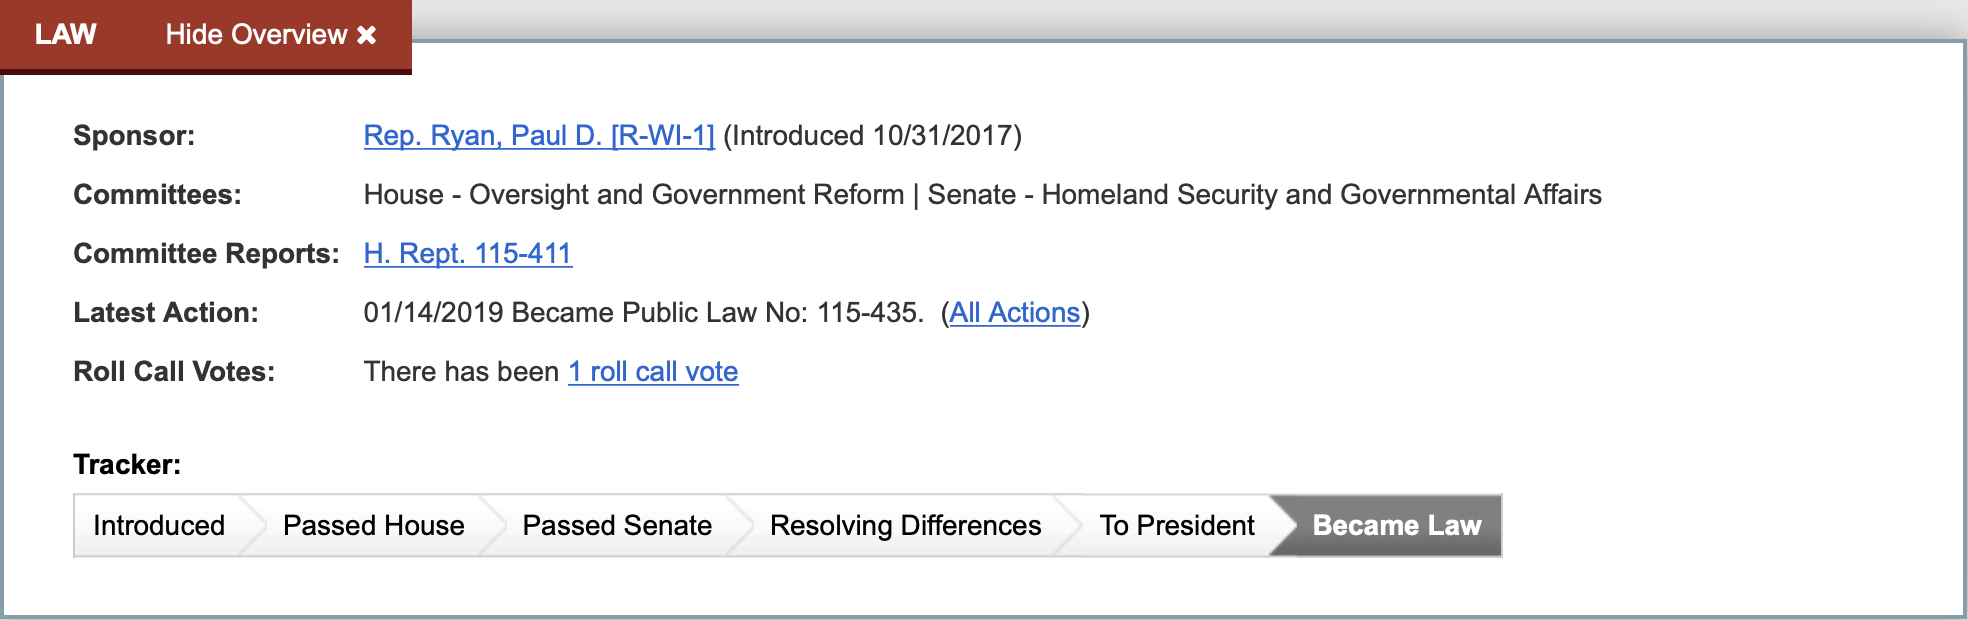Click the Roll Call Votes label

point(174,372)
